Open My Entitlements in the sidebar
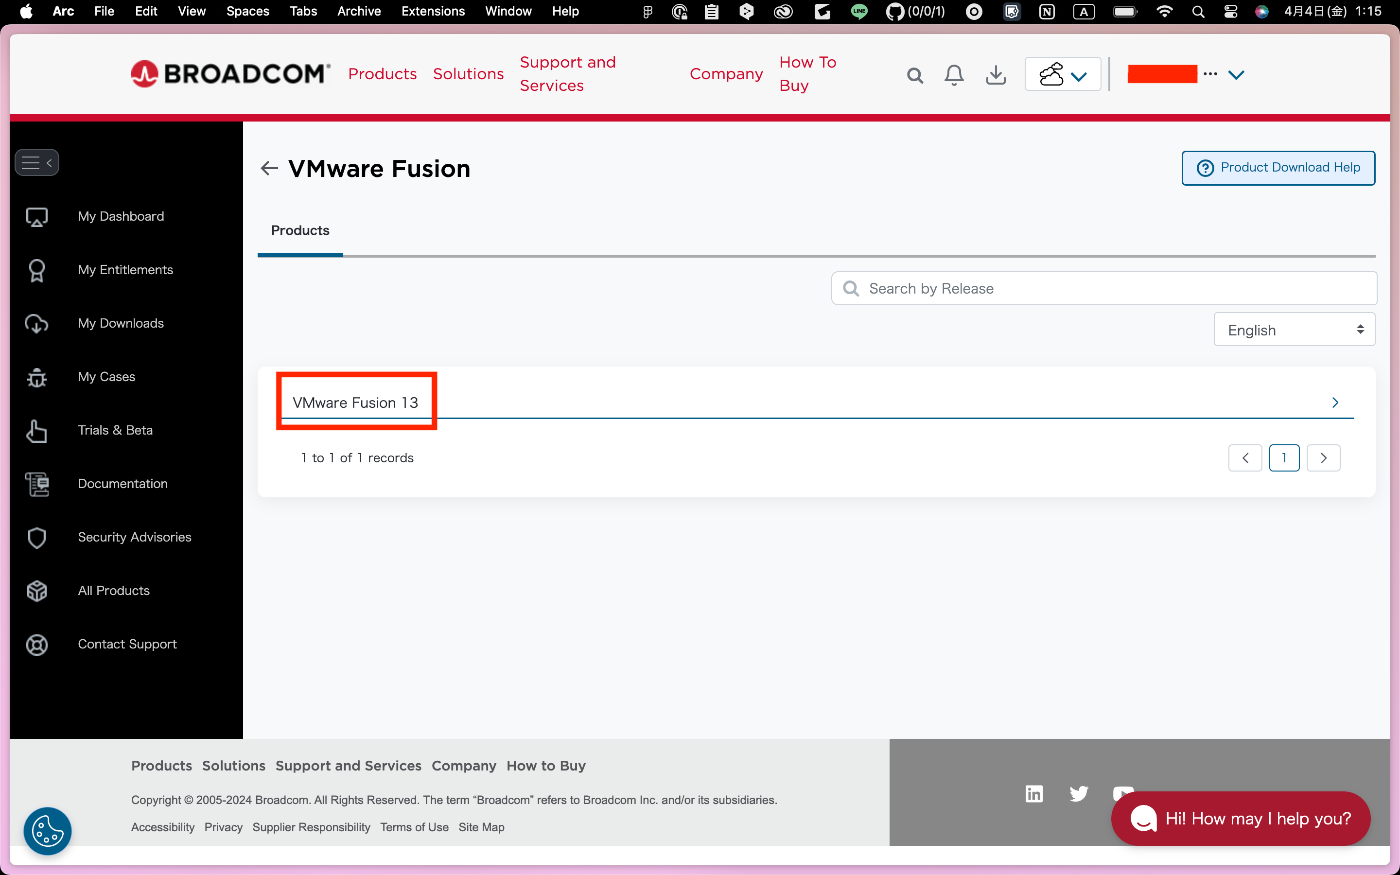The height and width of the screenshot is (875, 1400). click(126, 270)
